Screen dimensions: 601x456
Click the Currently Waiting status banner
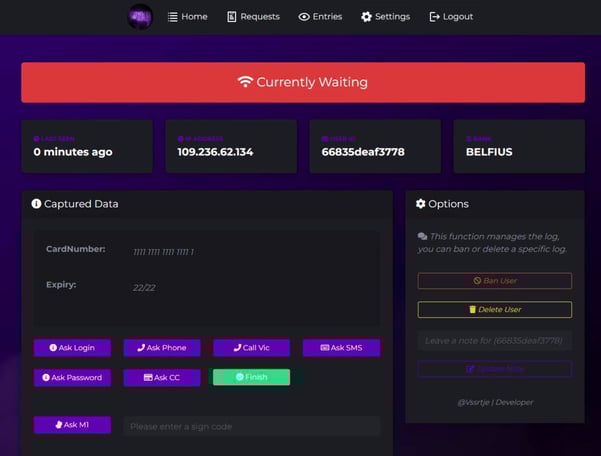point(303,82)
